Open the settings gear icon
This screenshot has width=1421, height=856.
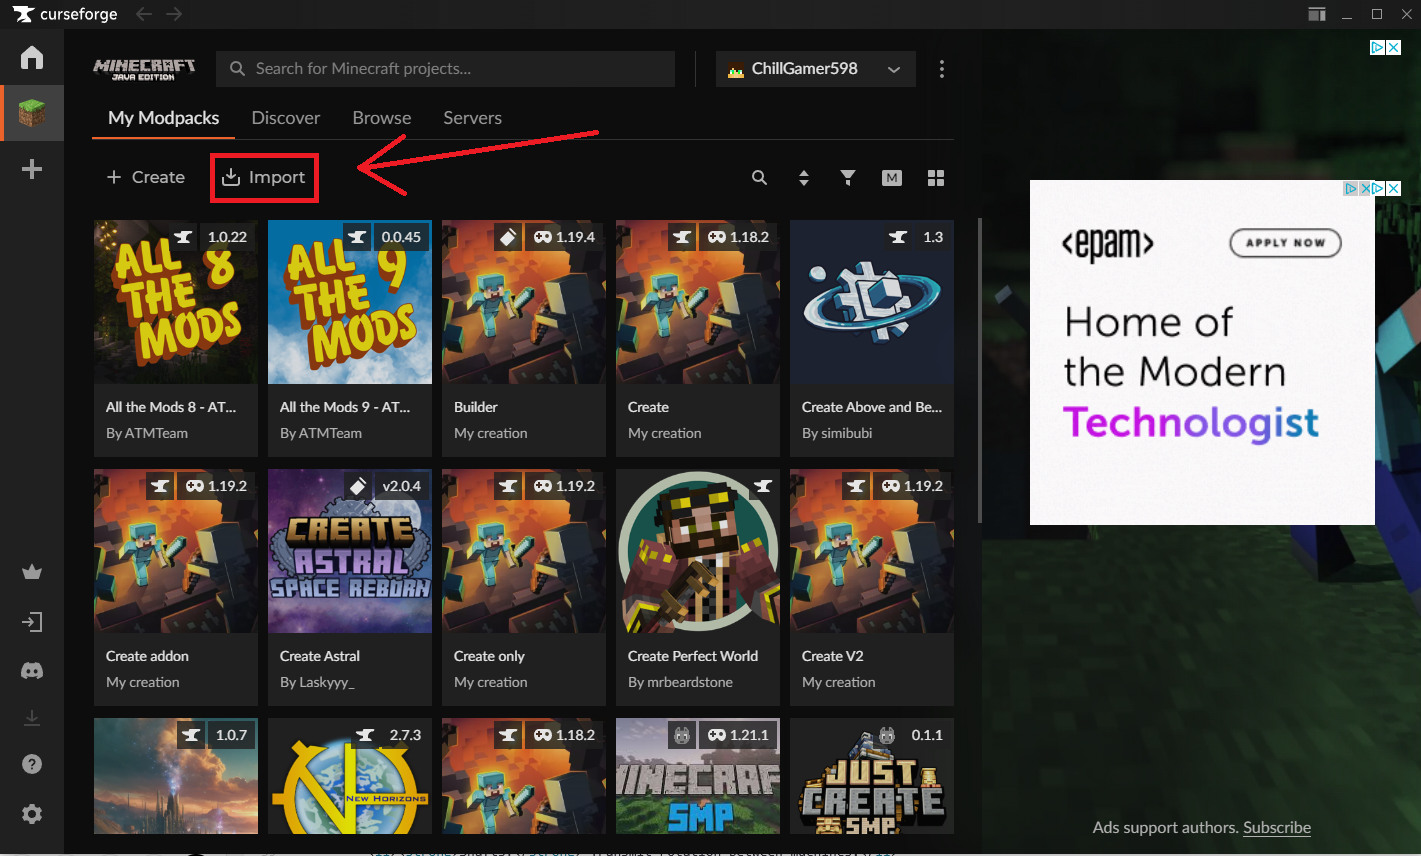(32, 814)
